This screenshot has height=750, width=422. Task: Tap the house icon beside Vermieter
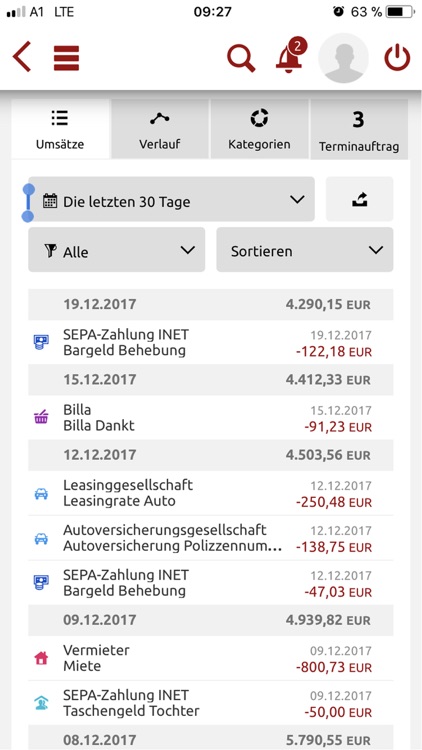pyautogui.click(x=41, y=658)
